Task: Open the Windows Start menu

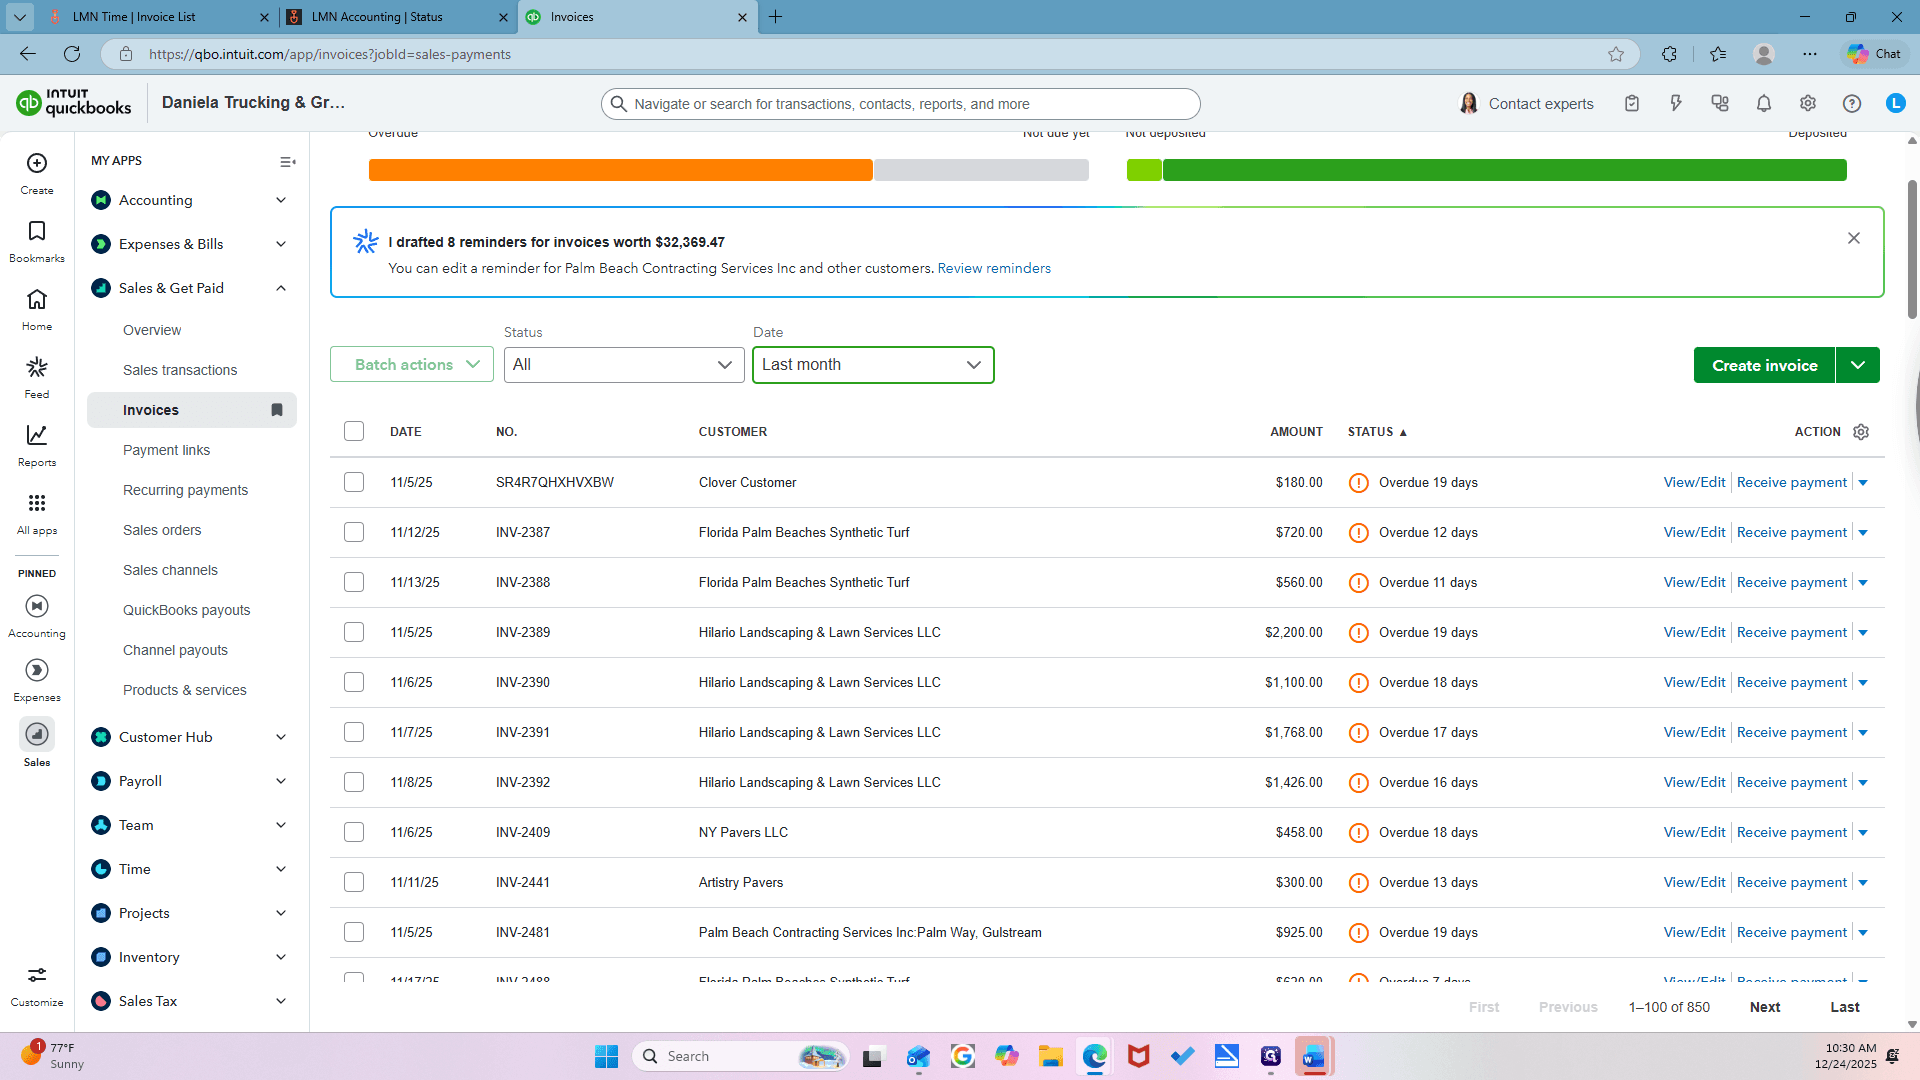Action: (x=607, y=1056)
